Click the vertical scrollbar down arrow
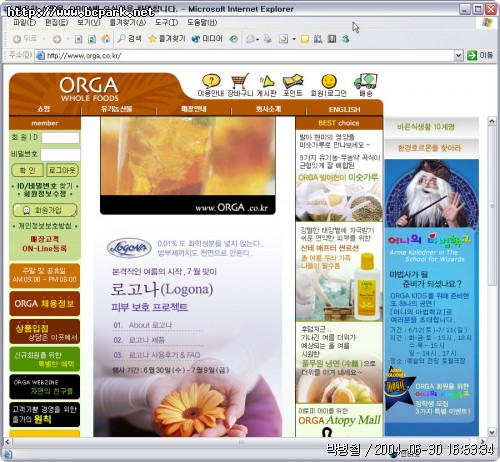Image resolution: width=500 pixels, height=462 pixels. (492, 432)
